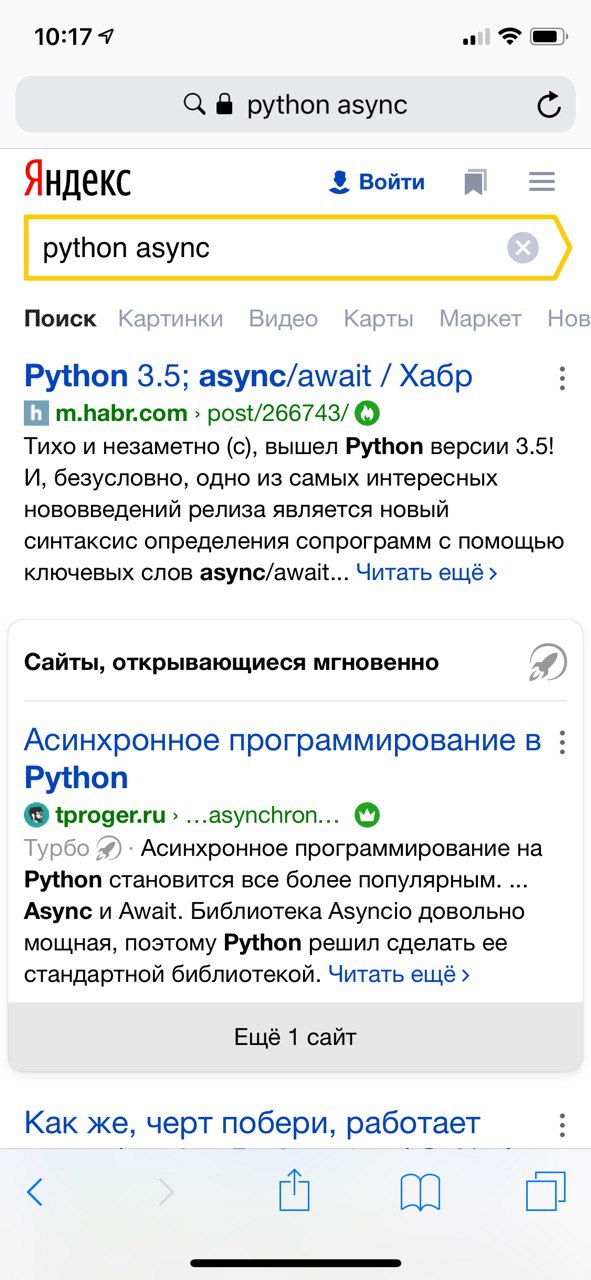Expand the Ещё 1 сайт section
Image resolution: width=591 pixels, height=1280 pixels.
[x=295, y=1037]
